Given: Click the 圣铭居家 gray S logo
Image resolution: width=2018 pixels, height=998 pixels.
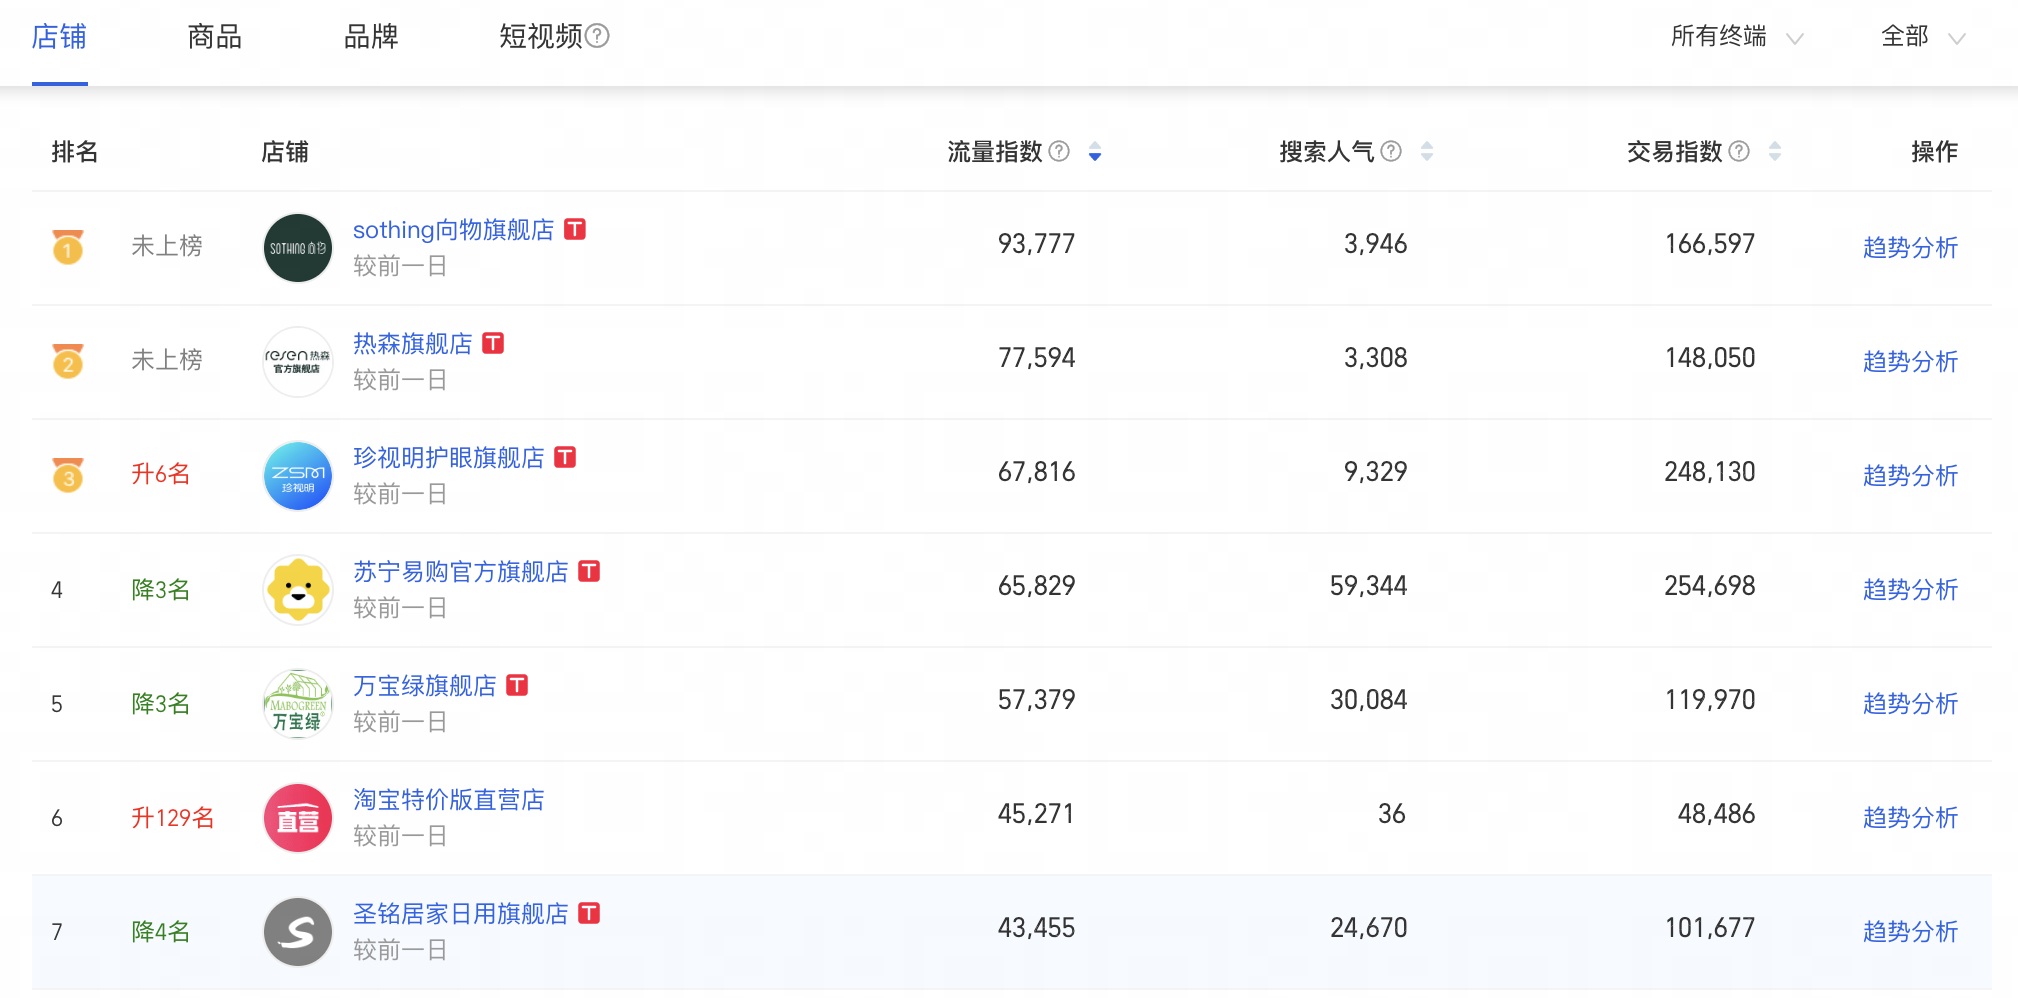Looking at the screenshot, I should (x=298, y=932).
